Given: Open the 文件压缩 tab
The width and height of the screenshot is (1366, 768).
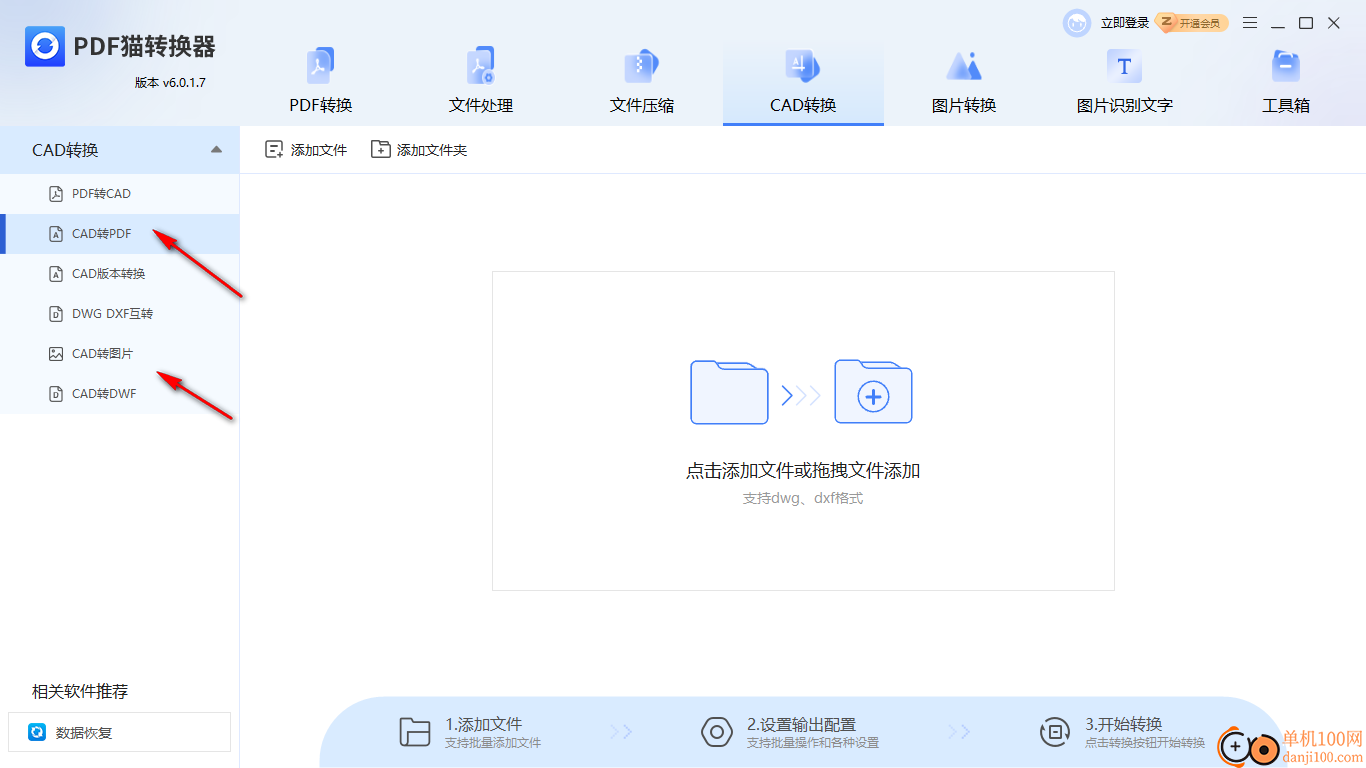Looking at the screenshot, I should pyautogui.click(x=642, y=80).
